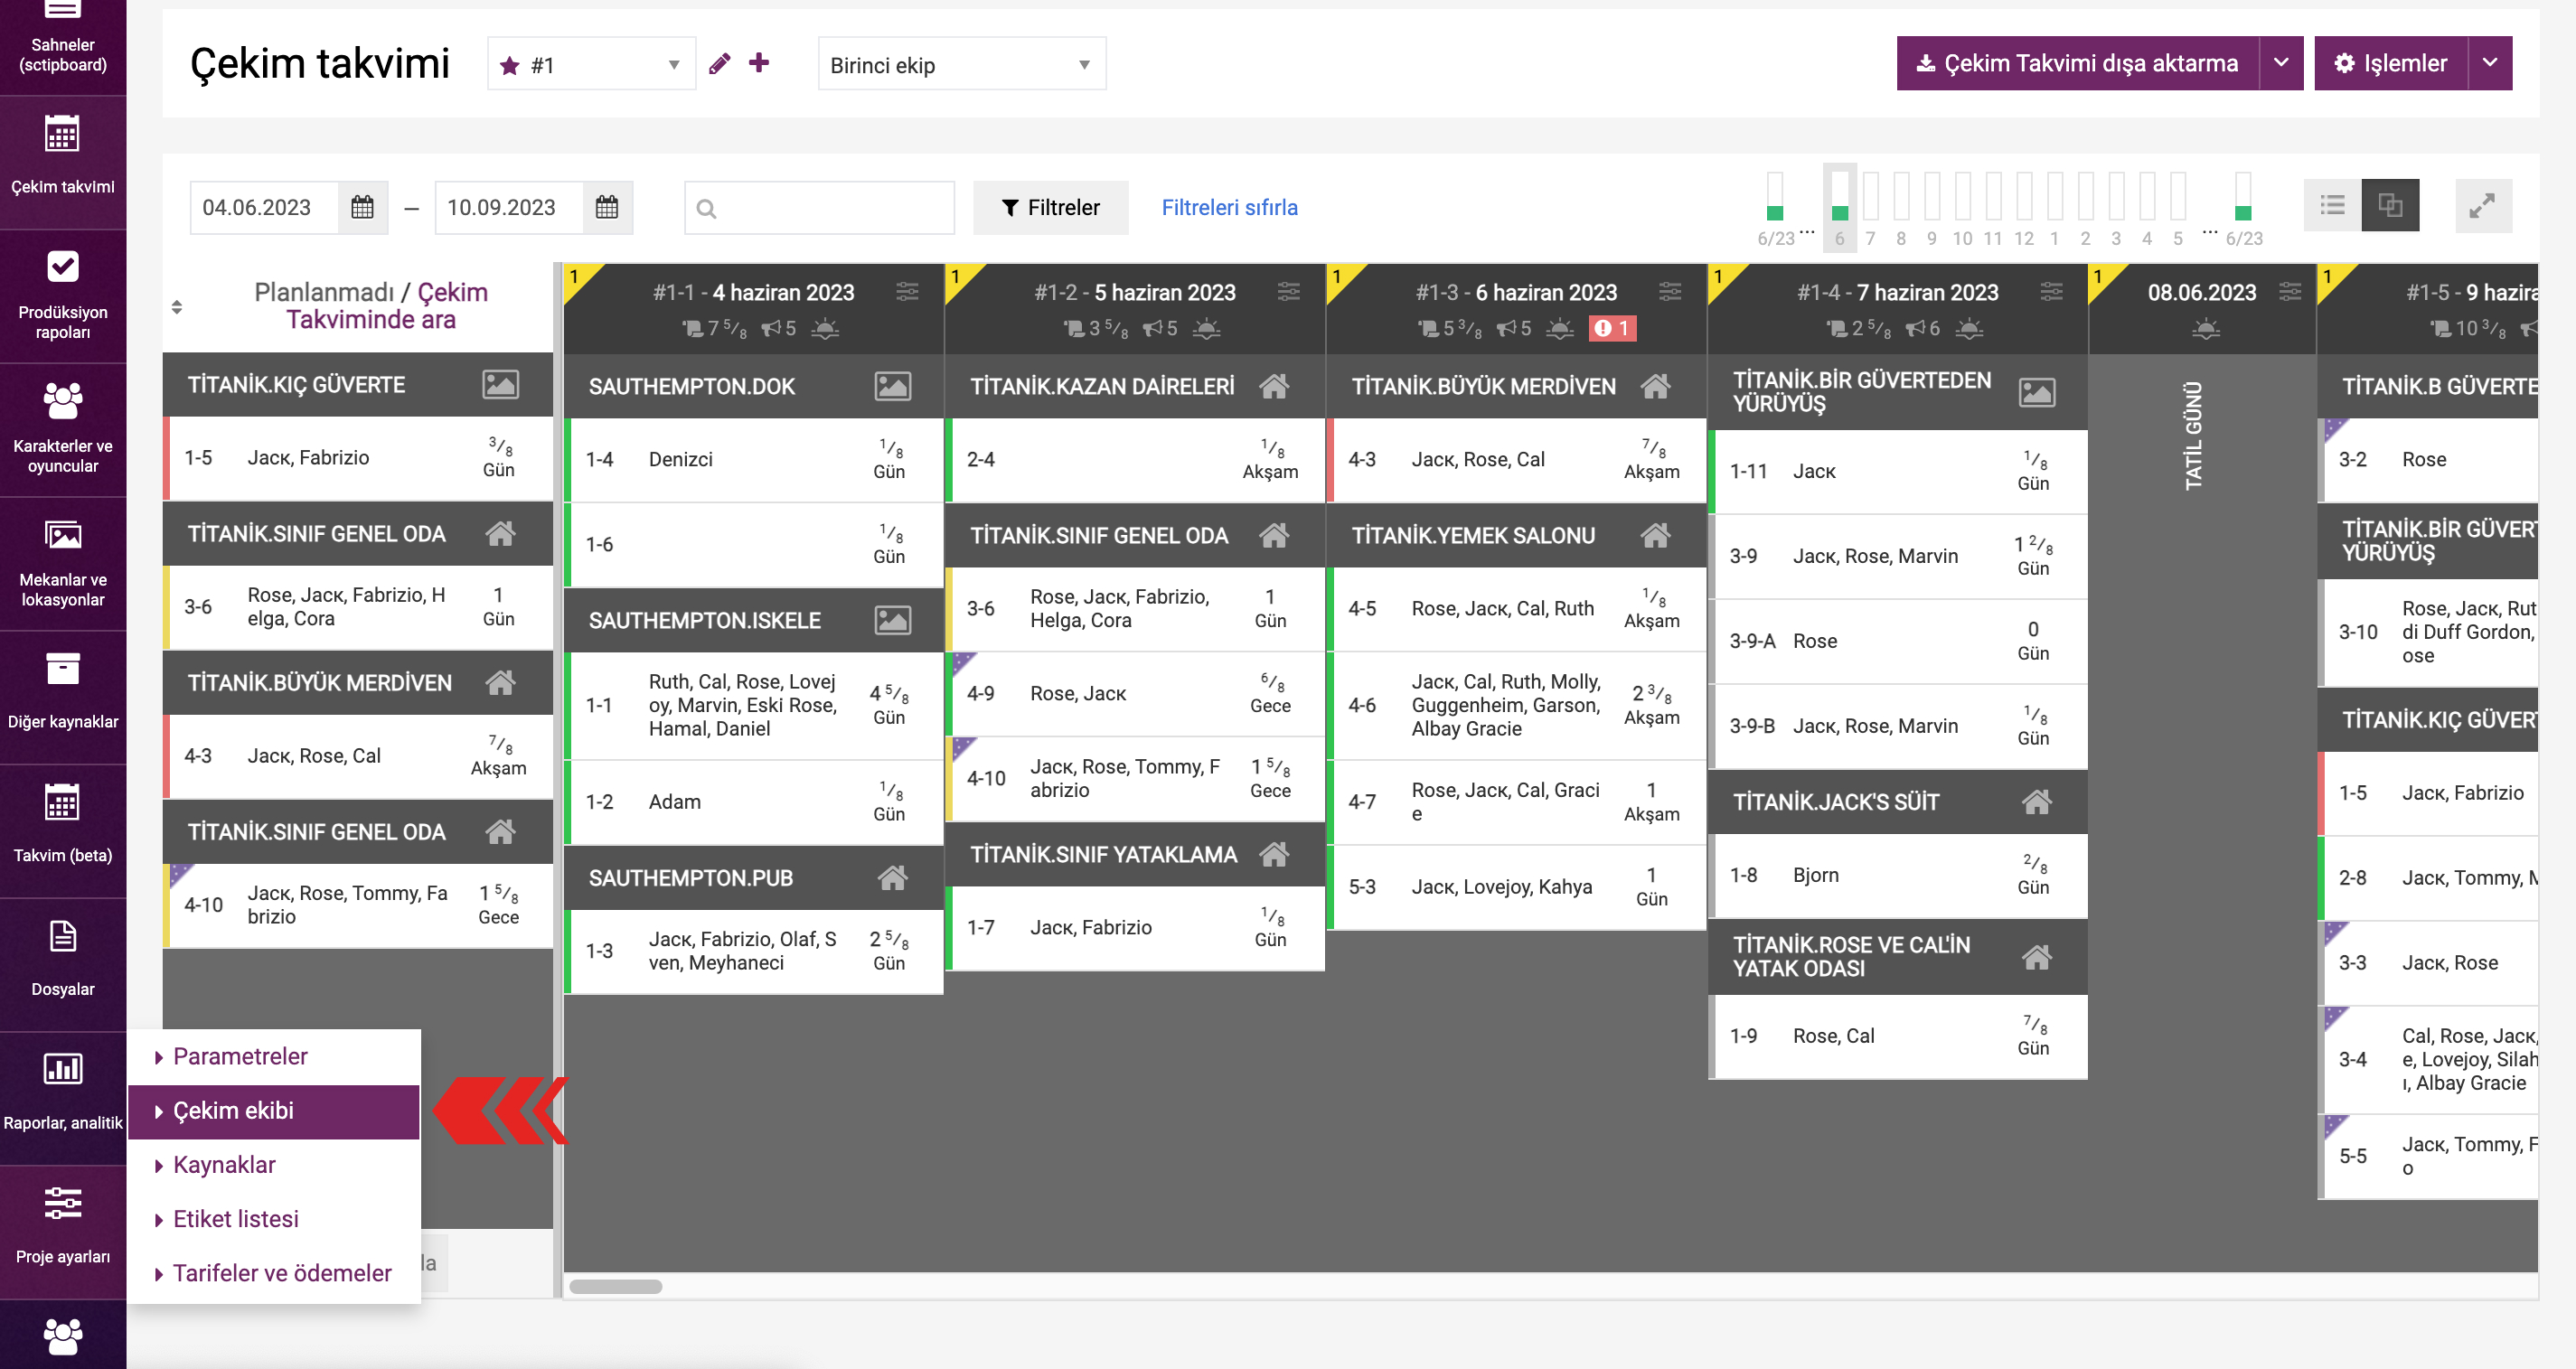Open Prodüksiyon raporları in the sidebar
This screenshot has width=2576, height=1369.
pos(63,297)
